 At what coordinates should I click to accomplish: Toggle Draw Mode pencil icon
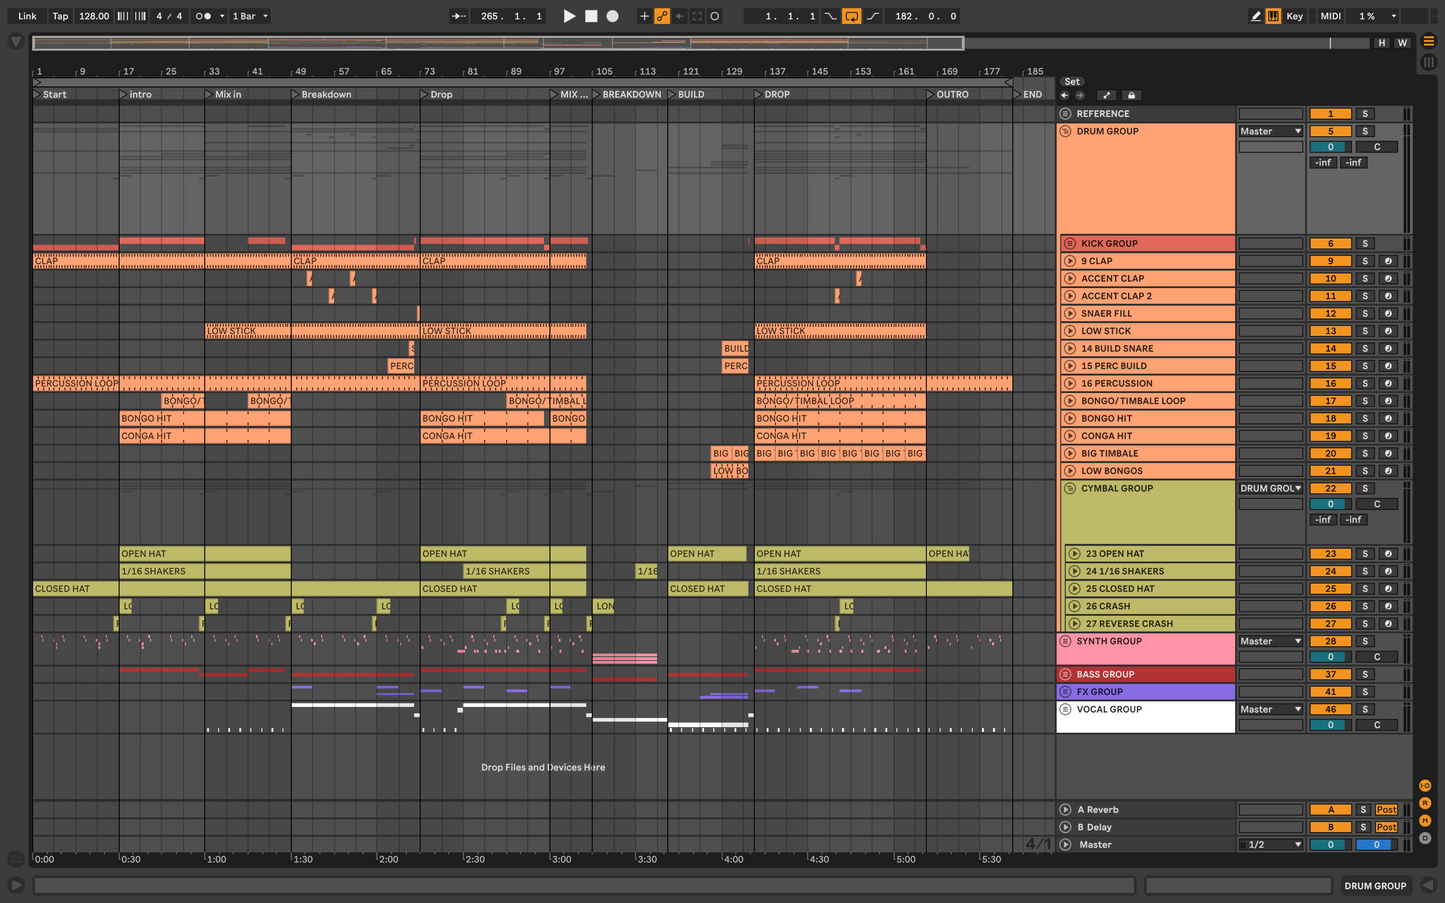1256,16
